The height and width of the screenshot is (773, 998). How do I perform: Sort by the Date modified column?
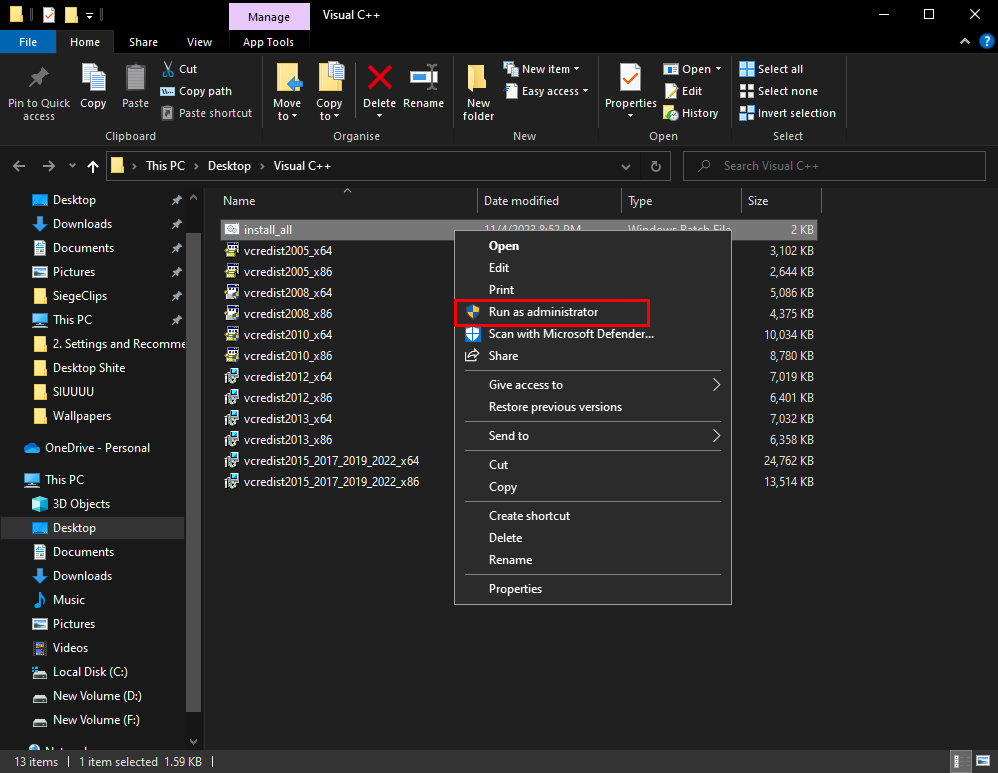pos(549,201)
